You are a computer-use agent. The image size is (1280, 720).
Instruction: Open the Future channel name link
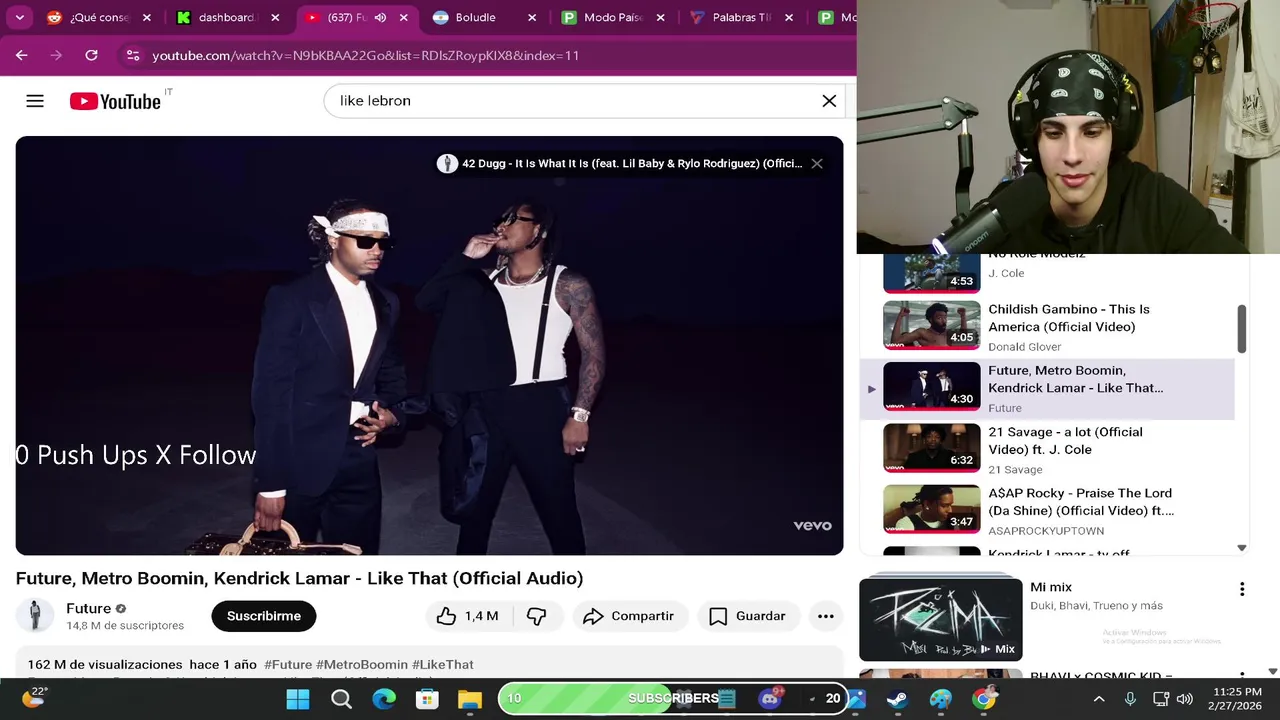tap(88, 608)
